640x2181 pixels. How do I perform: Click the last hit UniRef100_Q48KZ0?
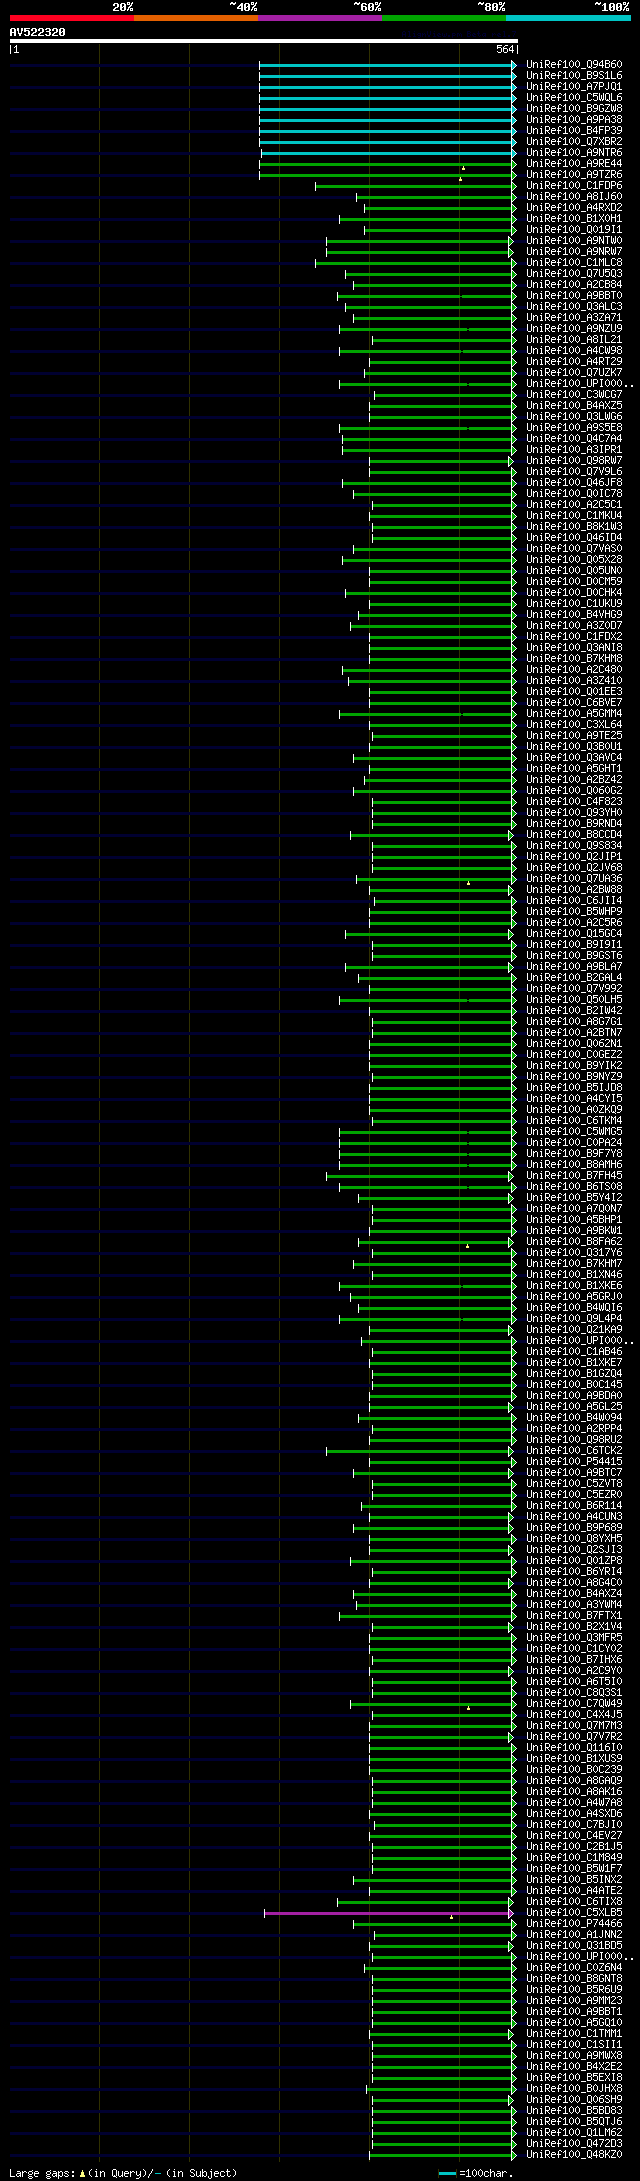tap(574, 2155)
